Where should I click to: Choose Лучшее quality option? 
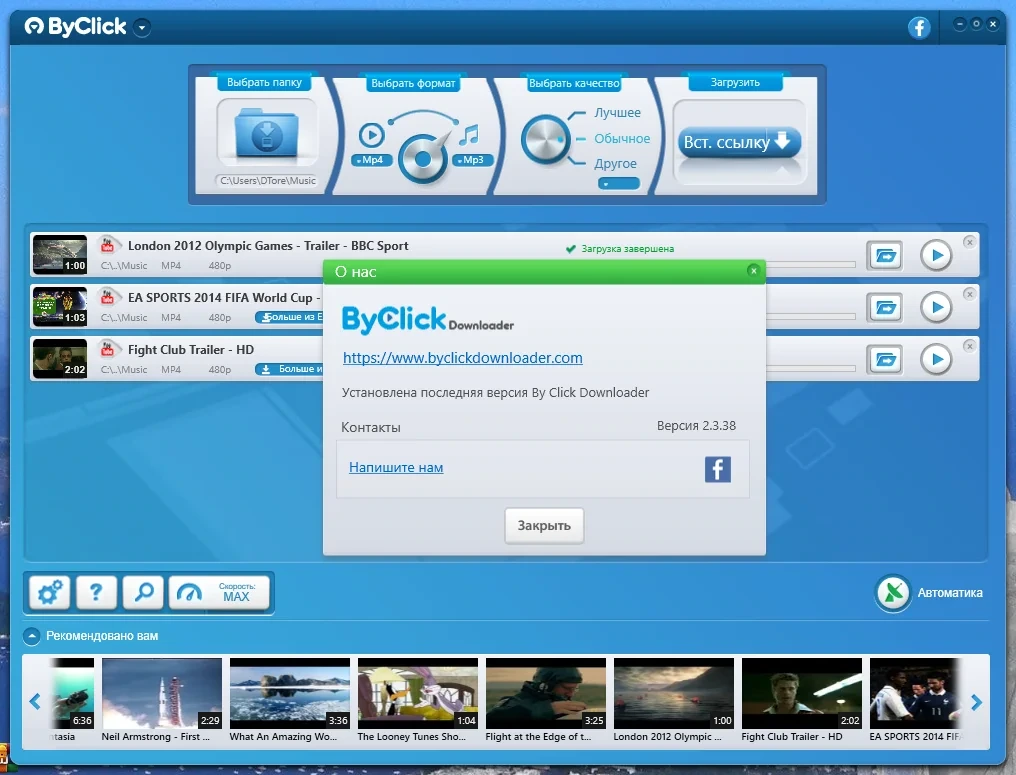tap(618, 113)
